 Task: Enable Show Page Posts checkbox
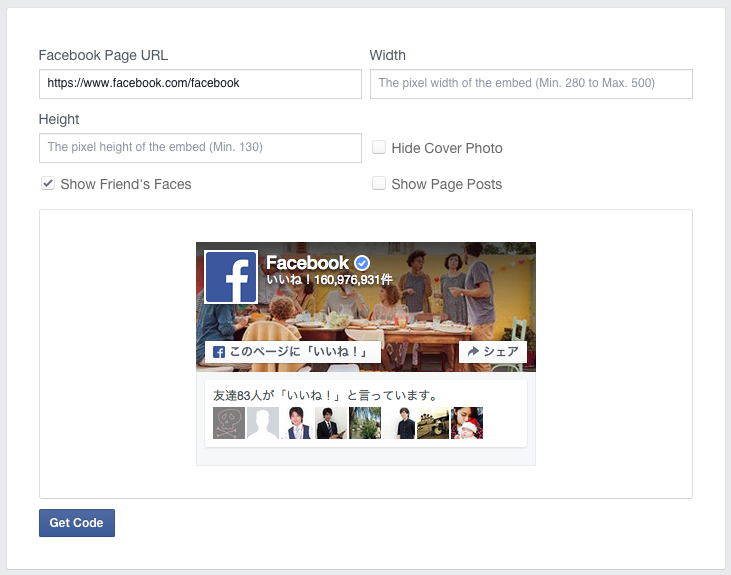coord(379,183)
